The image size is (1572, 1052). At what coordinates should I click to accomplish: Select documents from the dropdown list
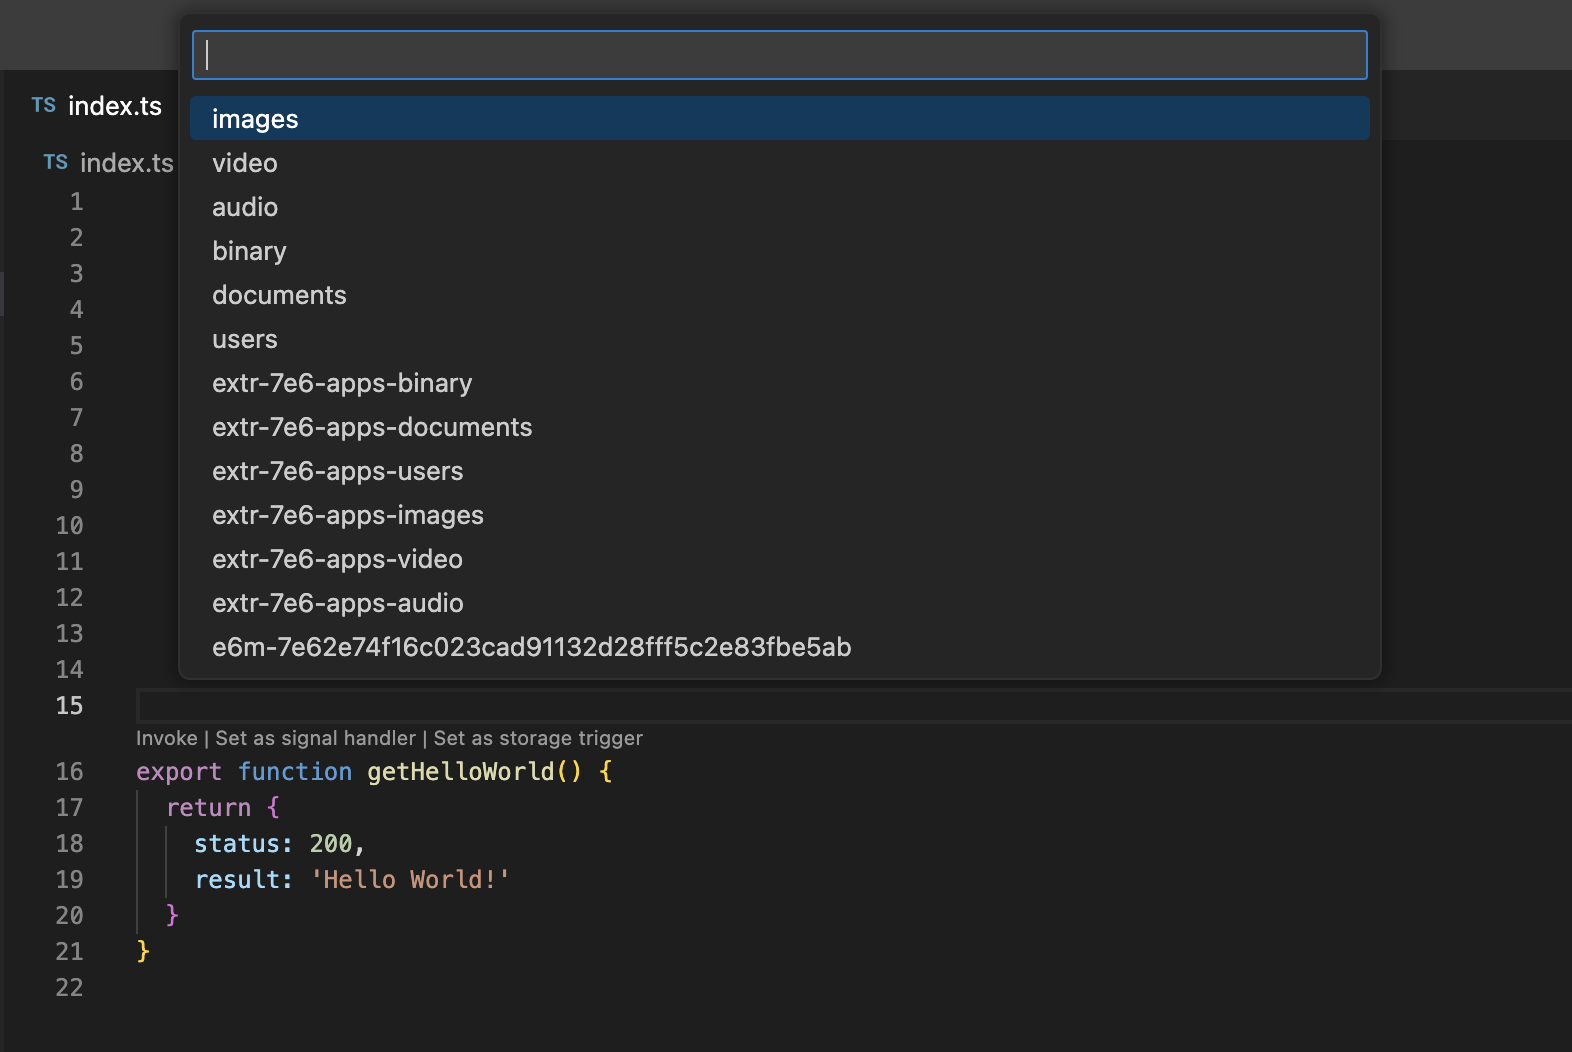[279, 295]
